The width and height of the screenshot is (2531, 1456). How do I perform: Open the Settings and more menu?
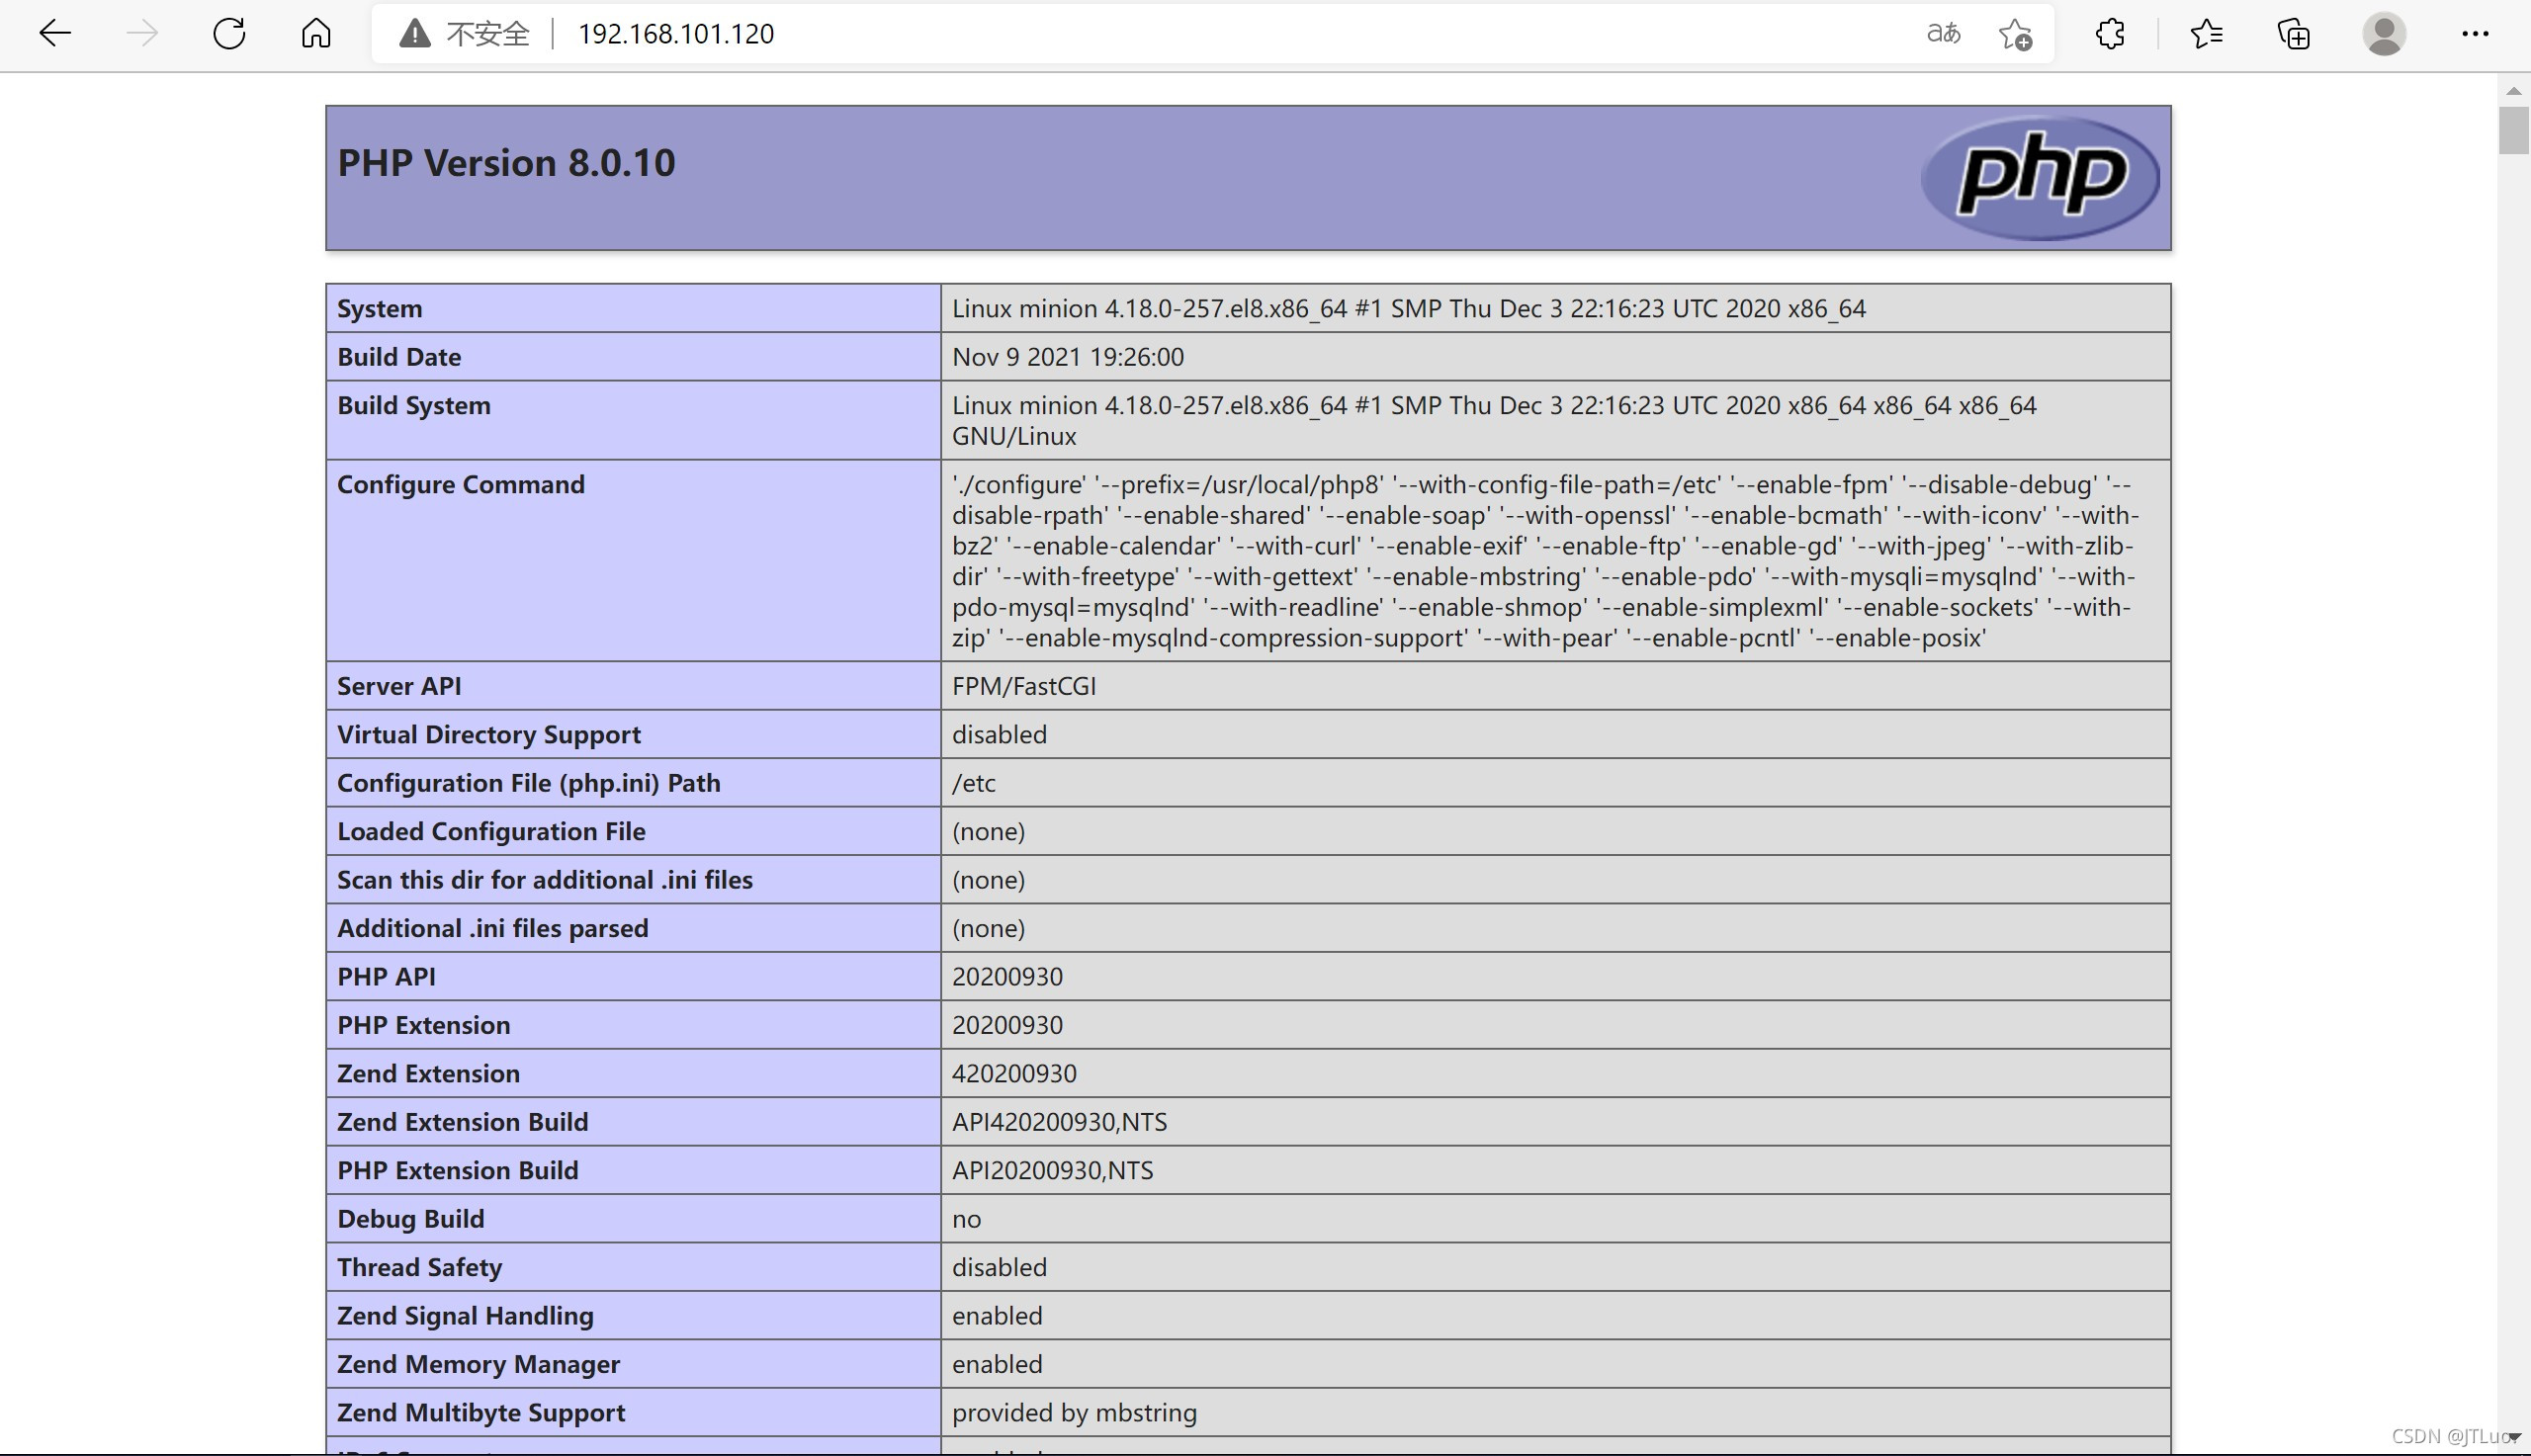coord(2475,34)
